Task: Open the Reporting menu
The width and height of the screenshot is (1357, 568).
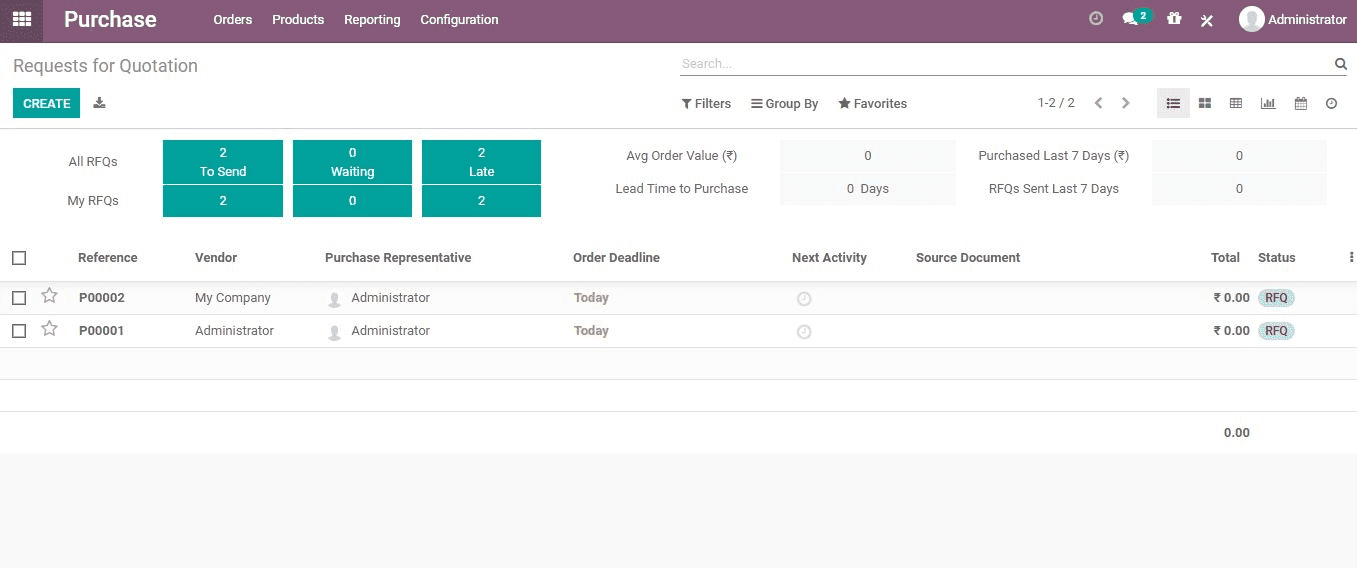Action: (372, 20)
